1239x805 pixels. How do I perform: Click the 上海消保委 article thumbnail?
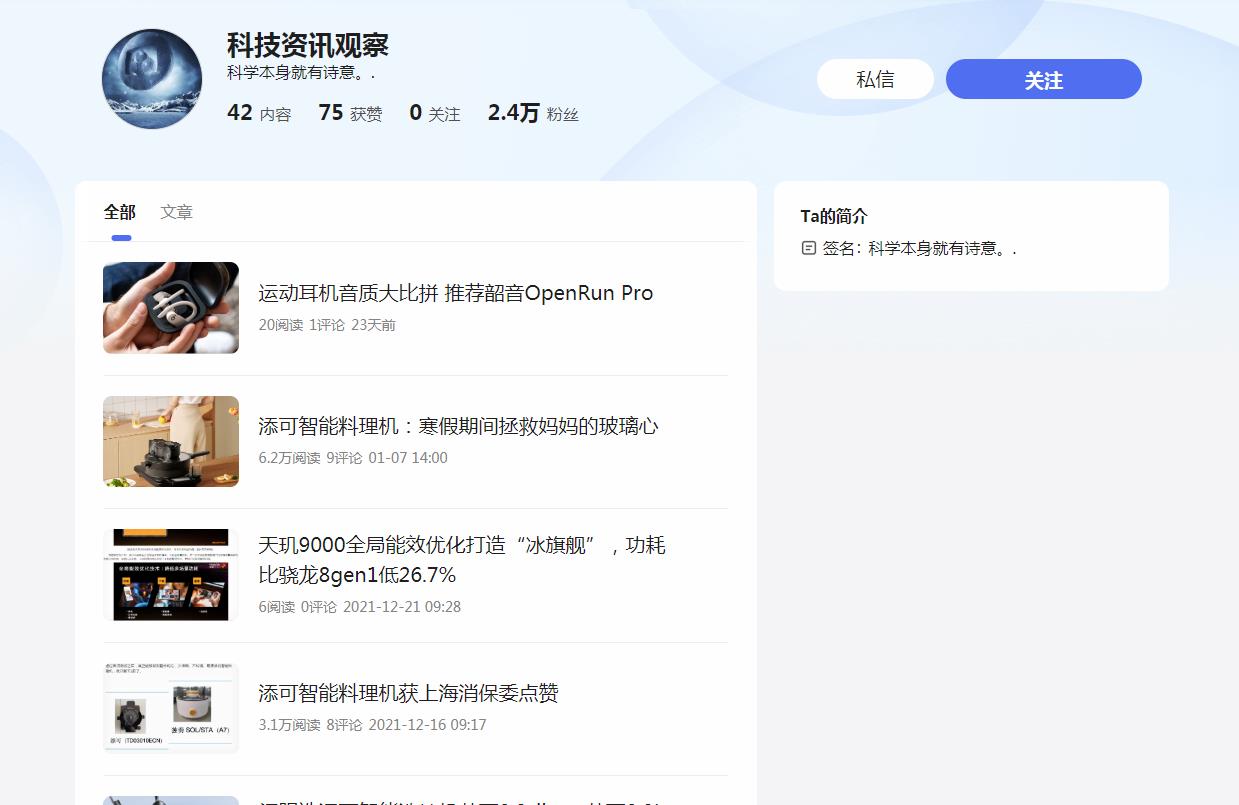171,708
